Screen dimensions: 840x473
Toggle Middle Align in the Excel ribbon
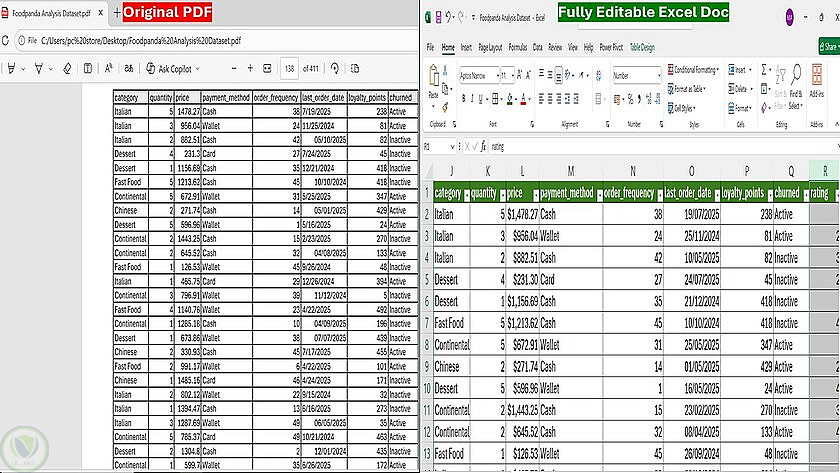[550, 75]
